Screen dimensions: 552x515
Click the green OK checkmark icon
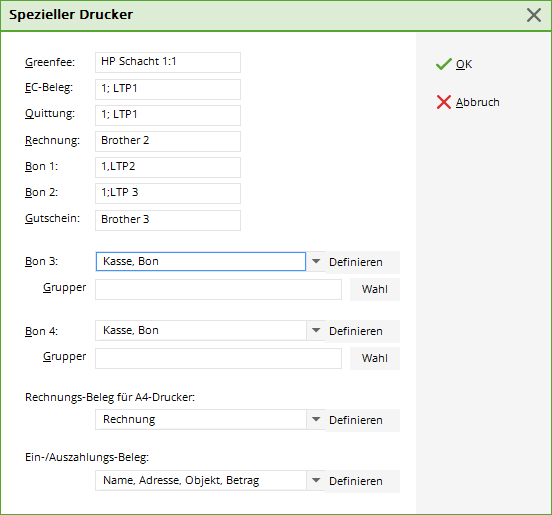pyautogui.click(x=443, y=64)
